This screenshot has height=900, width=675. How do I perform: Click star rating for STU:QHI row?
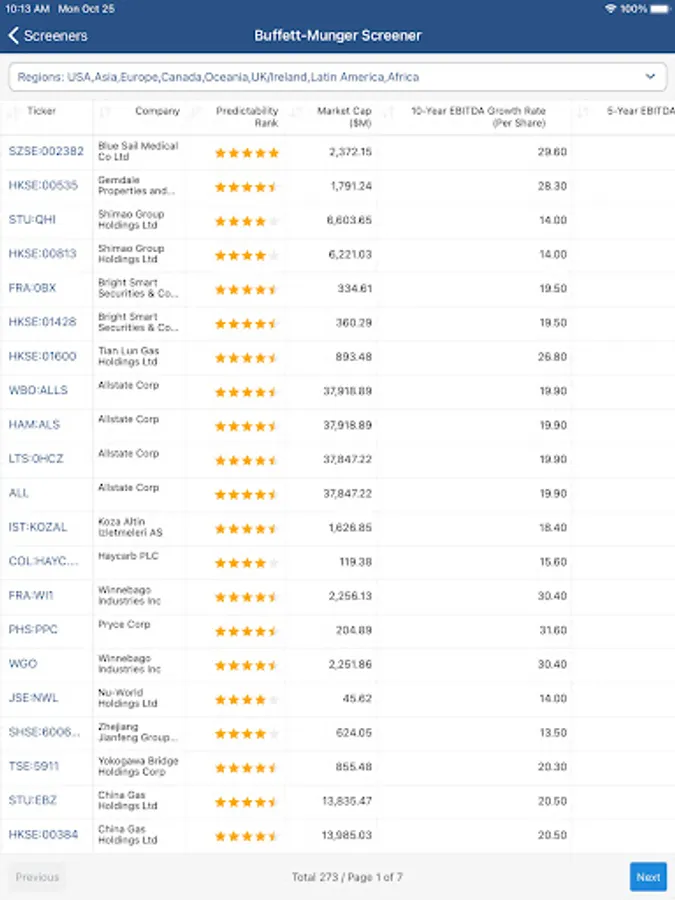click(x=247, y=222)
